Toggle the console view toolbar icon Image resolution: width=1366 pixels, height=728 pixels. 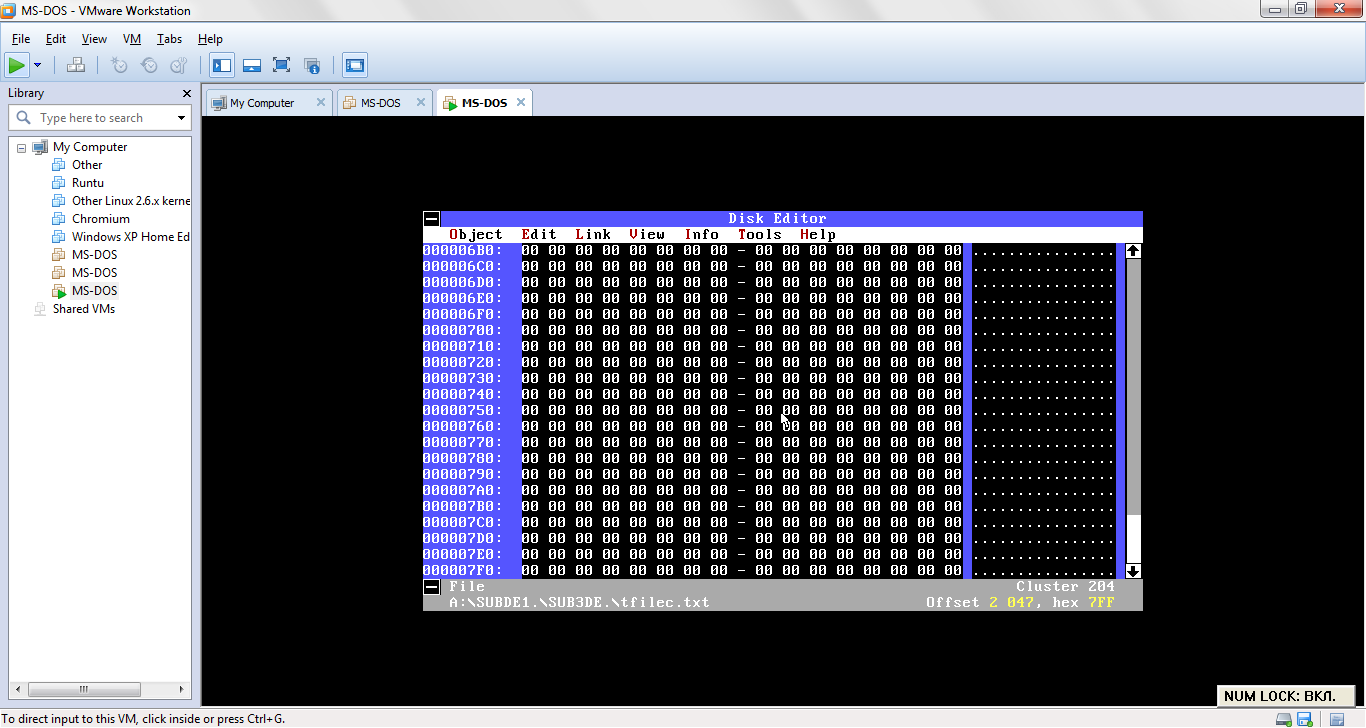(x=355, y=66)
